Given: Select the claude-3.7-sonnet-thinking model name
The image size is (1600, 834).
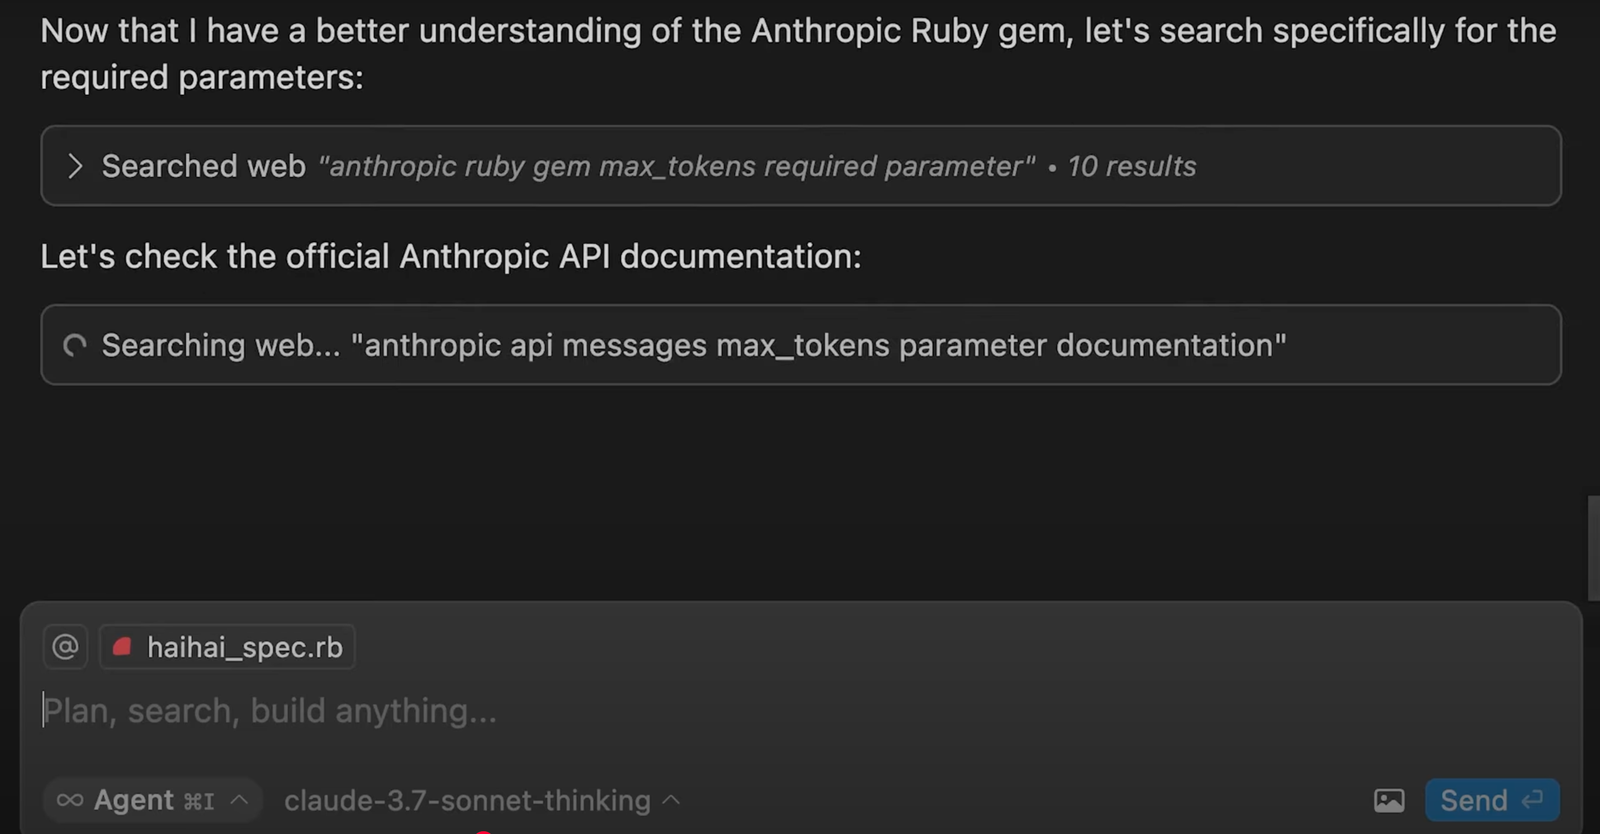Looking at the screenshot, I should coord(467,800).
